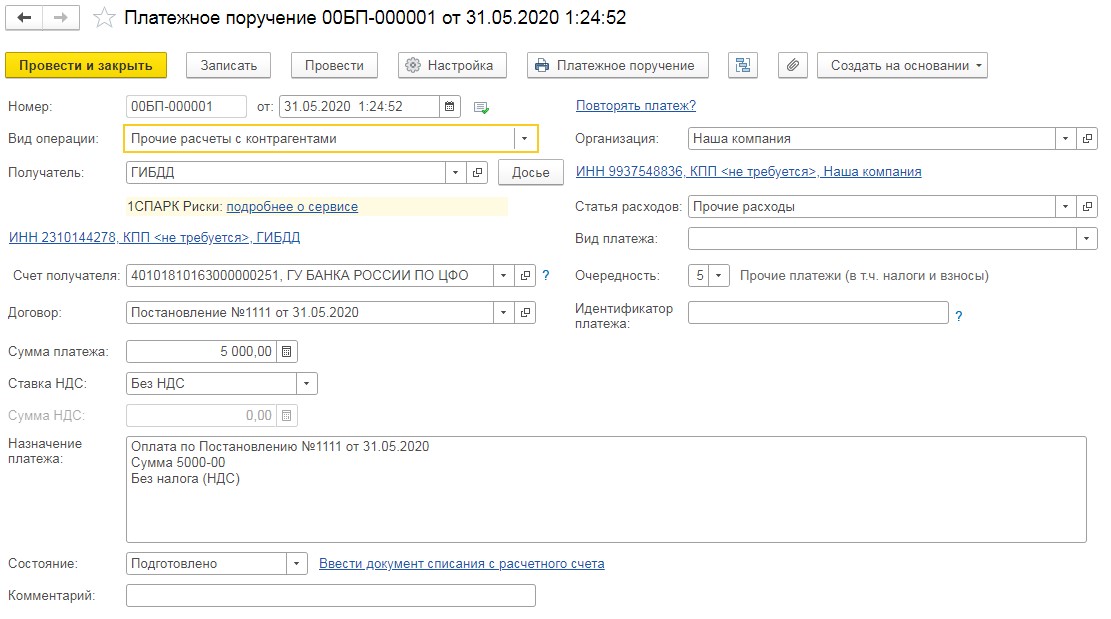Click the green document status icon by date

coord(481,107)
